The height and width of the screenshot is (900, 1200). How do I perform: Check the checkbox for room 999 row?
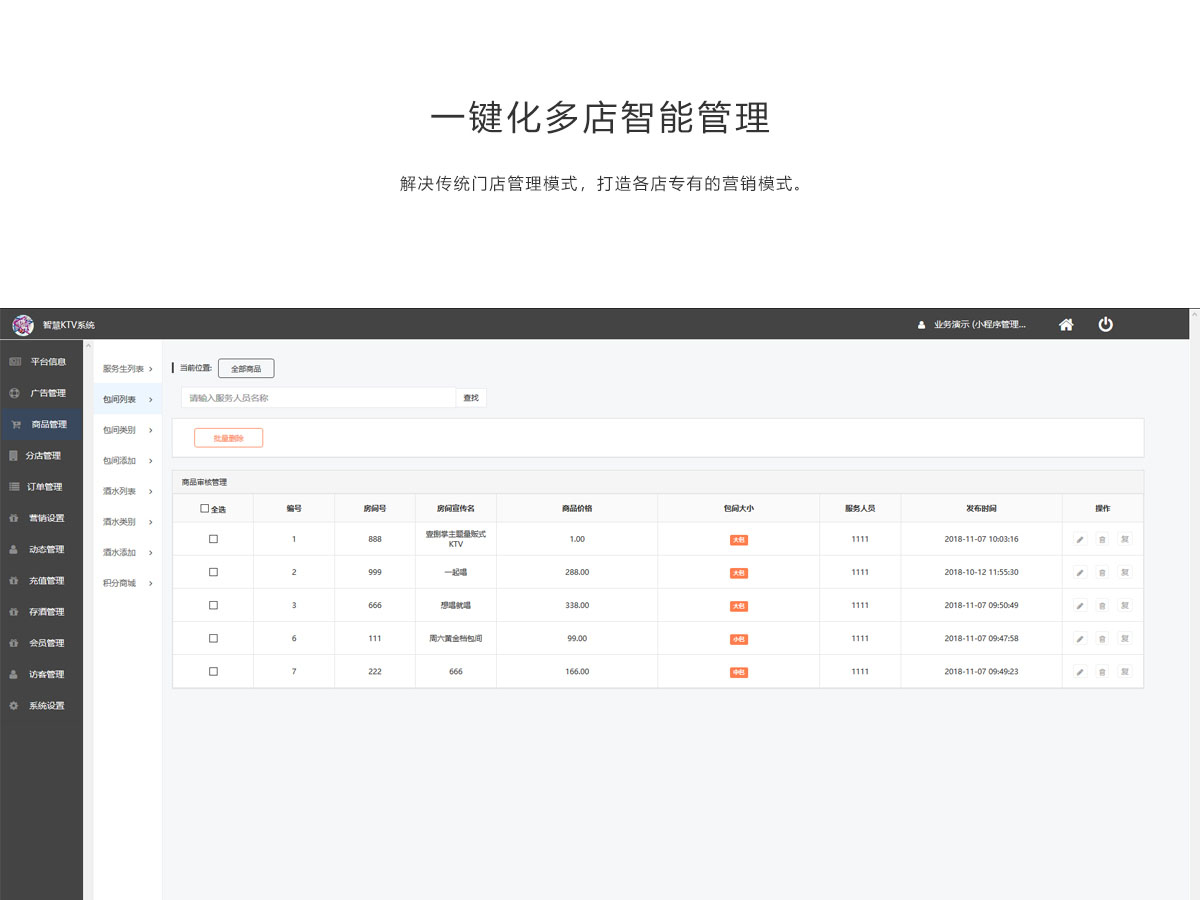point(213,572)
